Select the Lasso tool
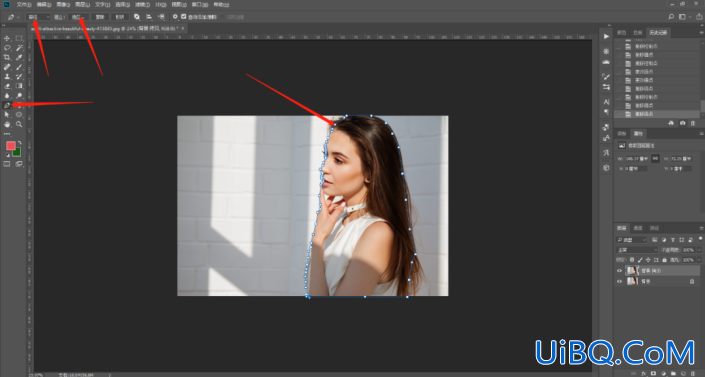The image size is (705, 377). click(x=7, y=48)
